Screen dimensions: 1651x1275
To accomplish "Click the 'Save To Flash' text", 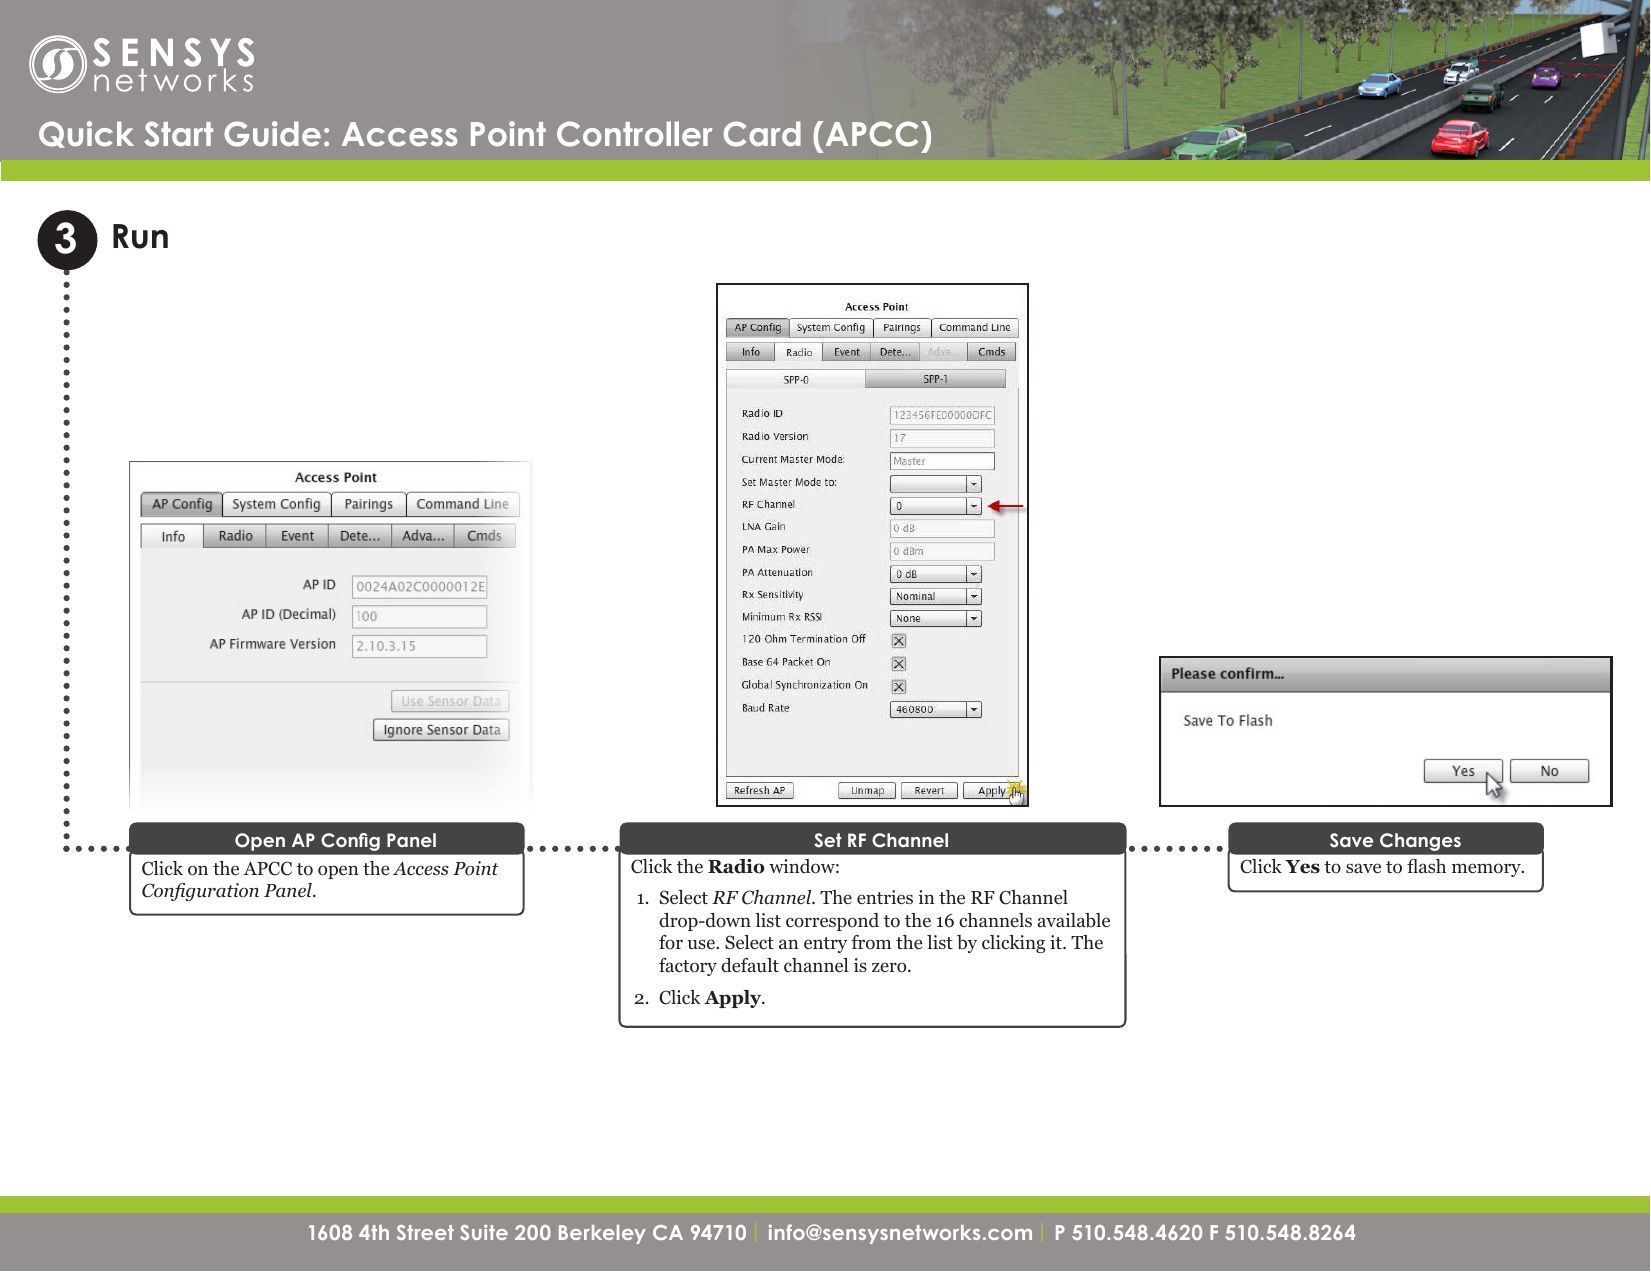I will (x=1227, y=720).
